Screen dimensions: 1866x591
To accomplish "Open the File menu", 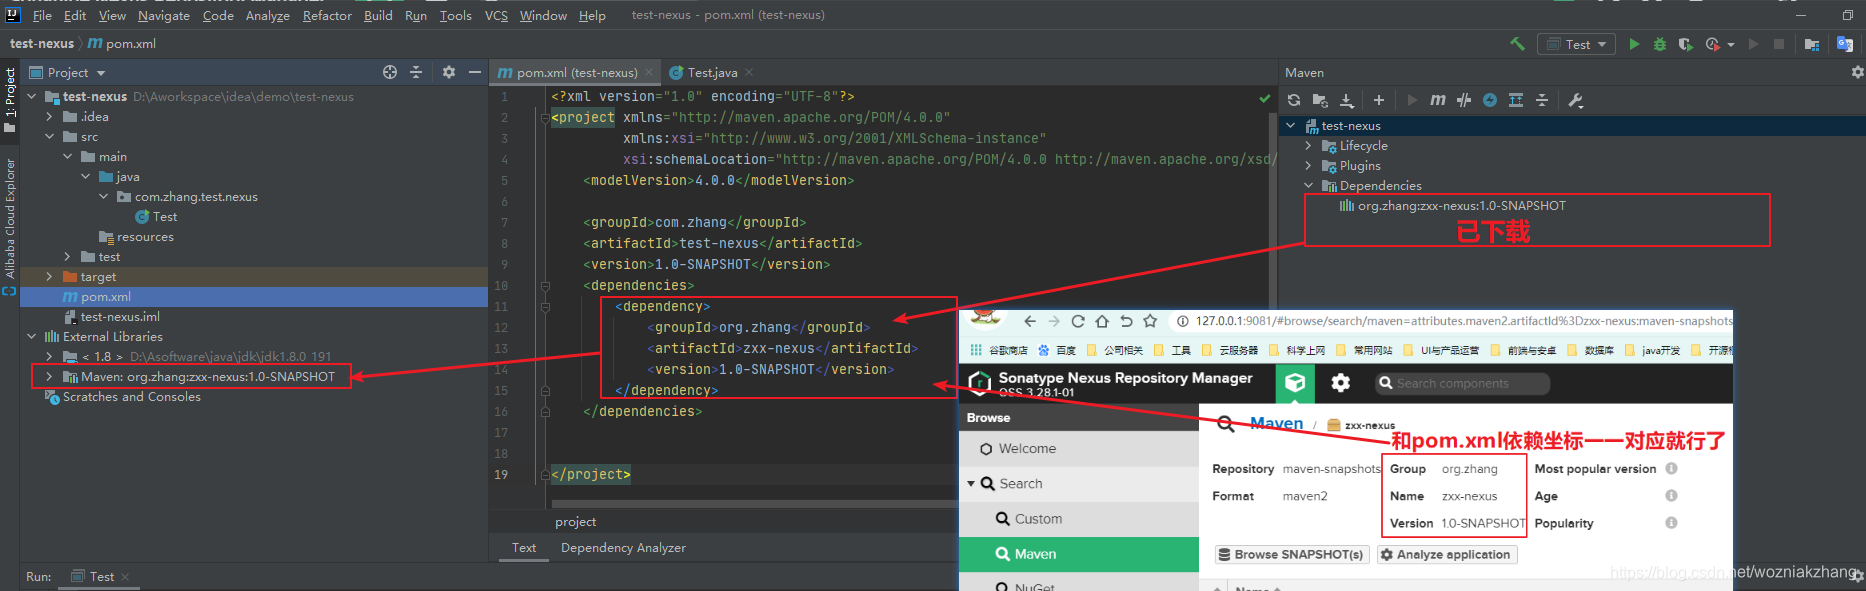I will point(42,15).
